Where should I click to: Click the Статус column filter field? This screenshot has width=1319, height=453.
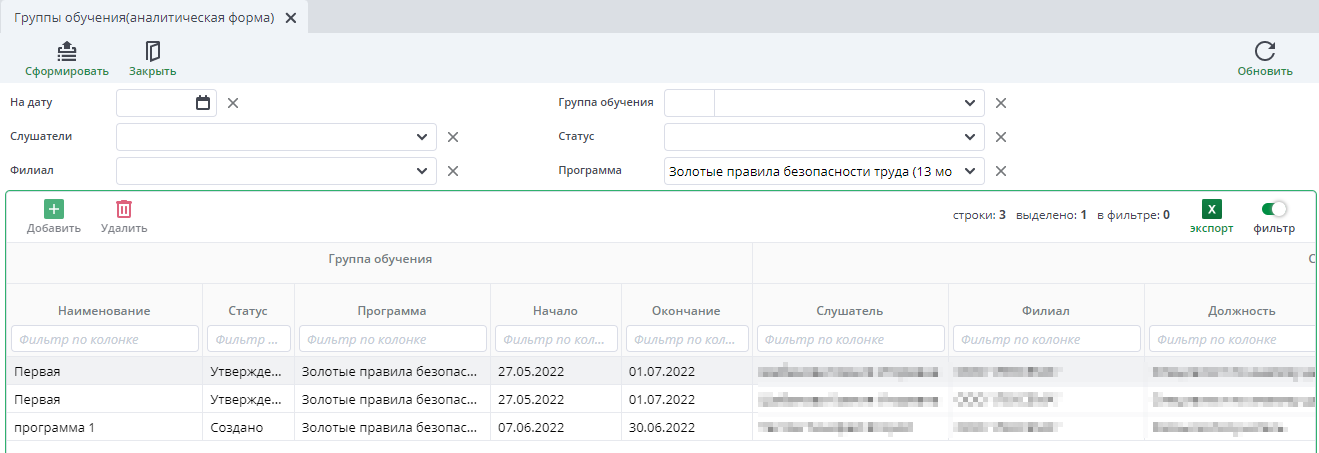pos(248,339)
